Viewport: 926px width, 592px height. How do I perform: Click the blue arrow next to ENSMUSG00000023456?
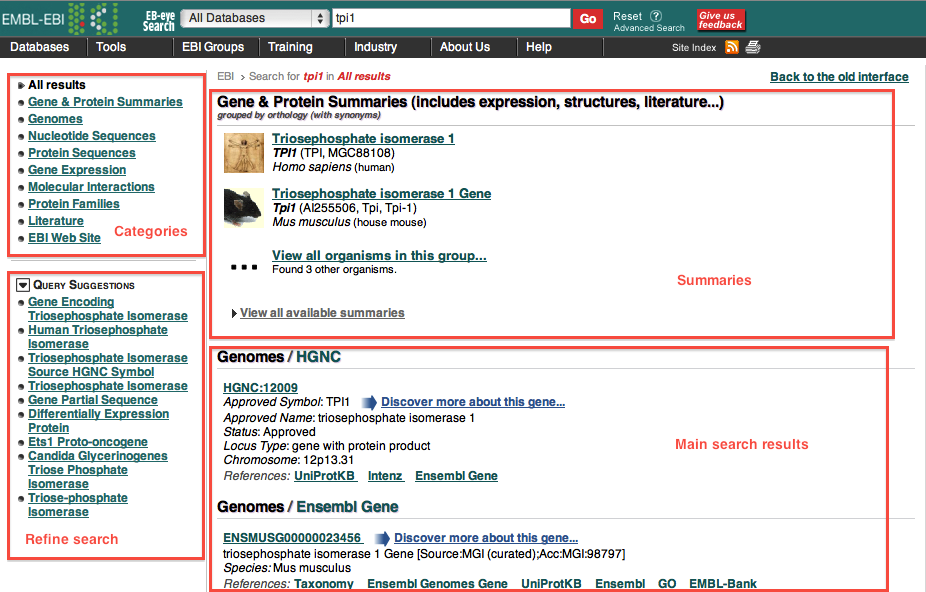click(381, 538)
